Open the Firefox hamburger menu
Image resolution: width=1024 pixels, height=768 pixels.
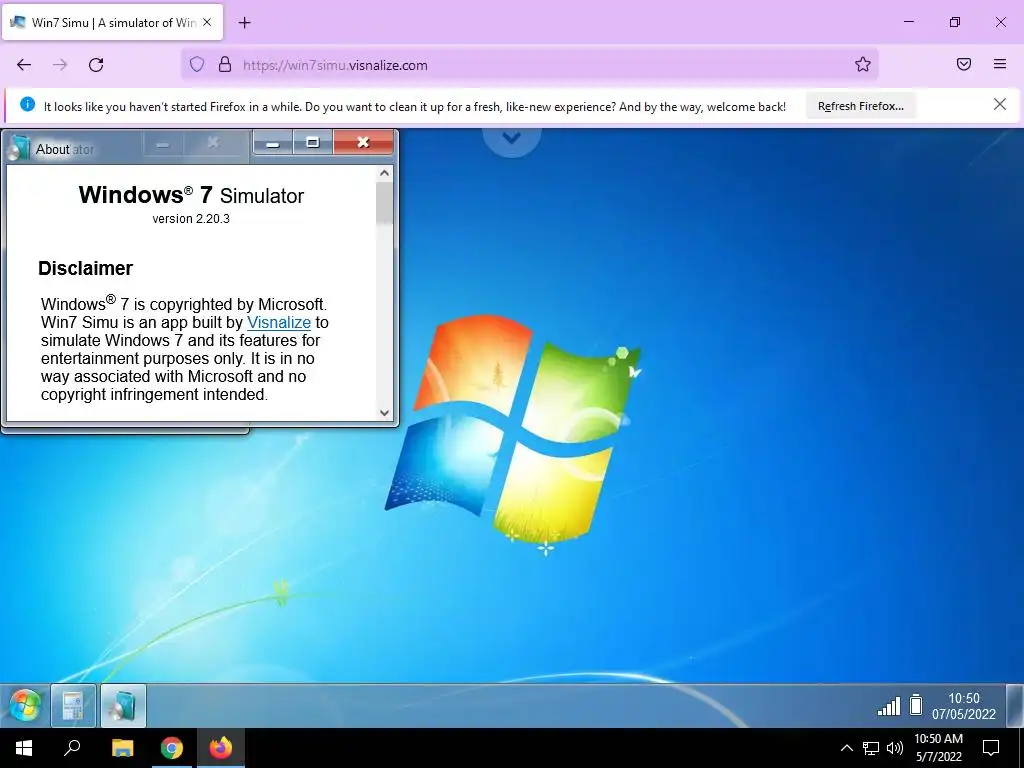(1000, 64)
